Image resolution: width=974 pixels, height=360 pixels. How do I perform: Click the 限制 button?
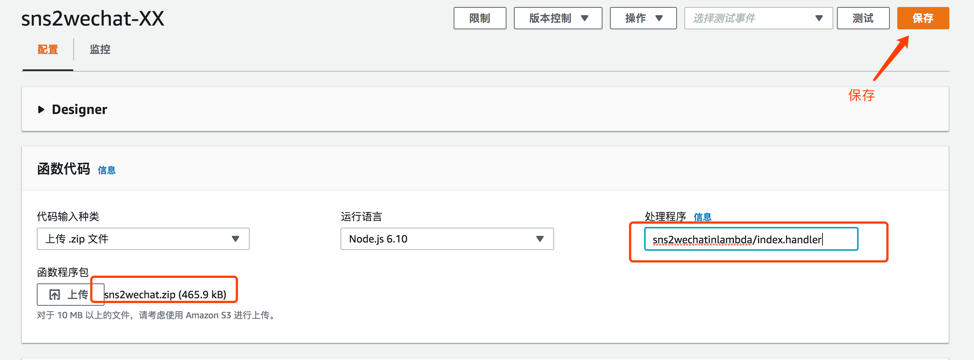[x=480, y=18]
